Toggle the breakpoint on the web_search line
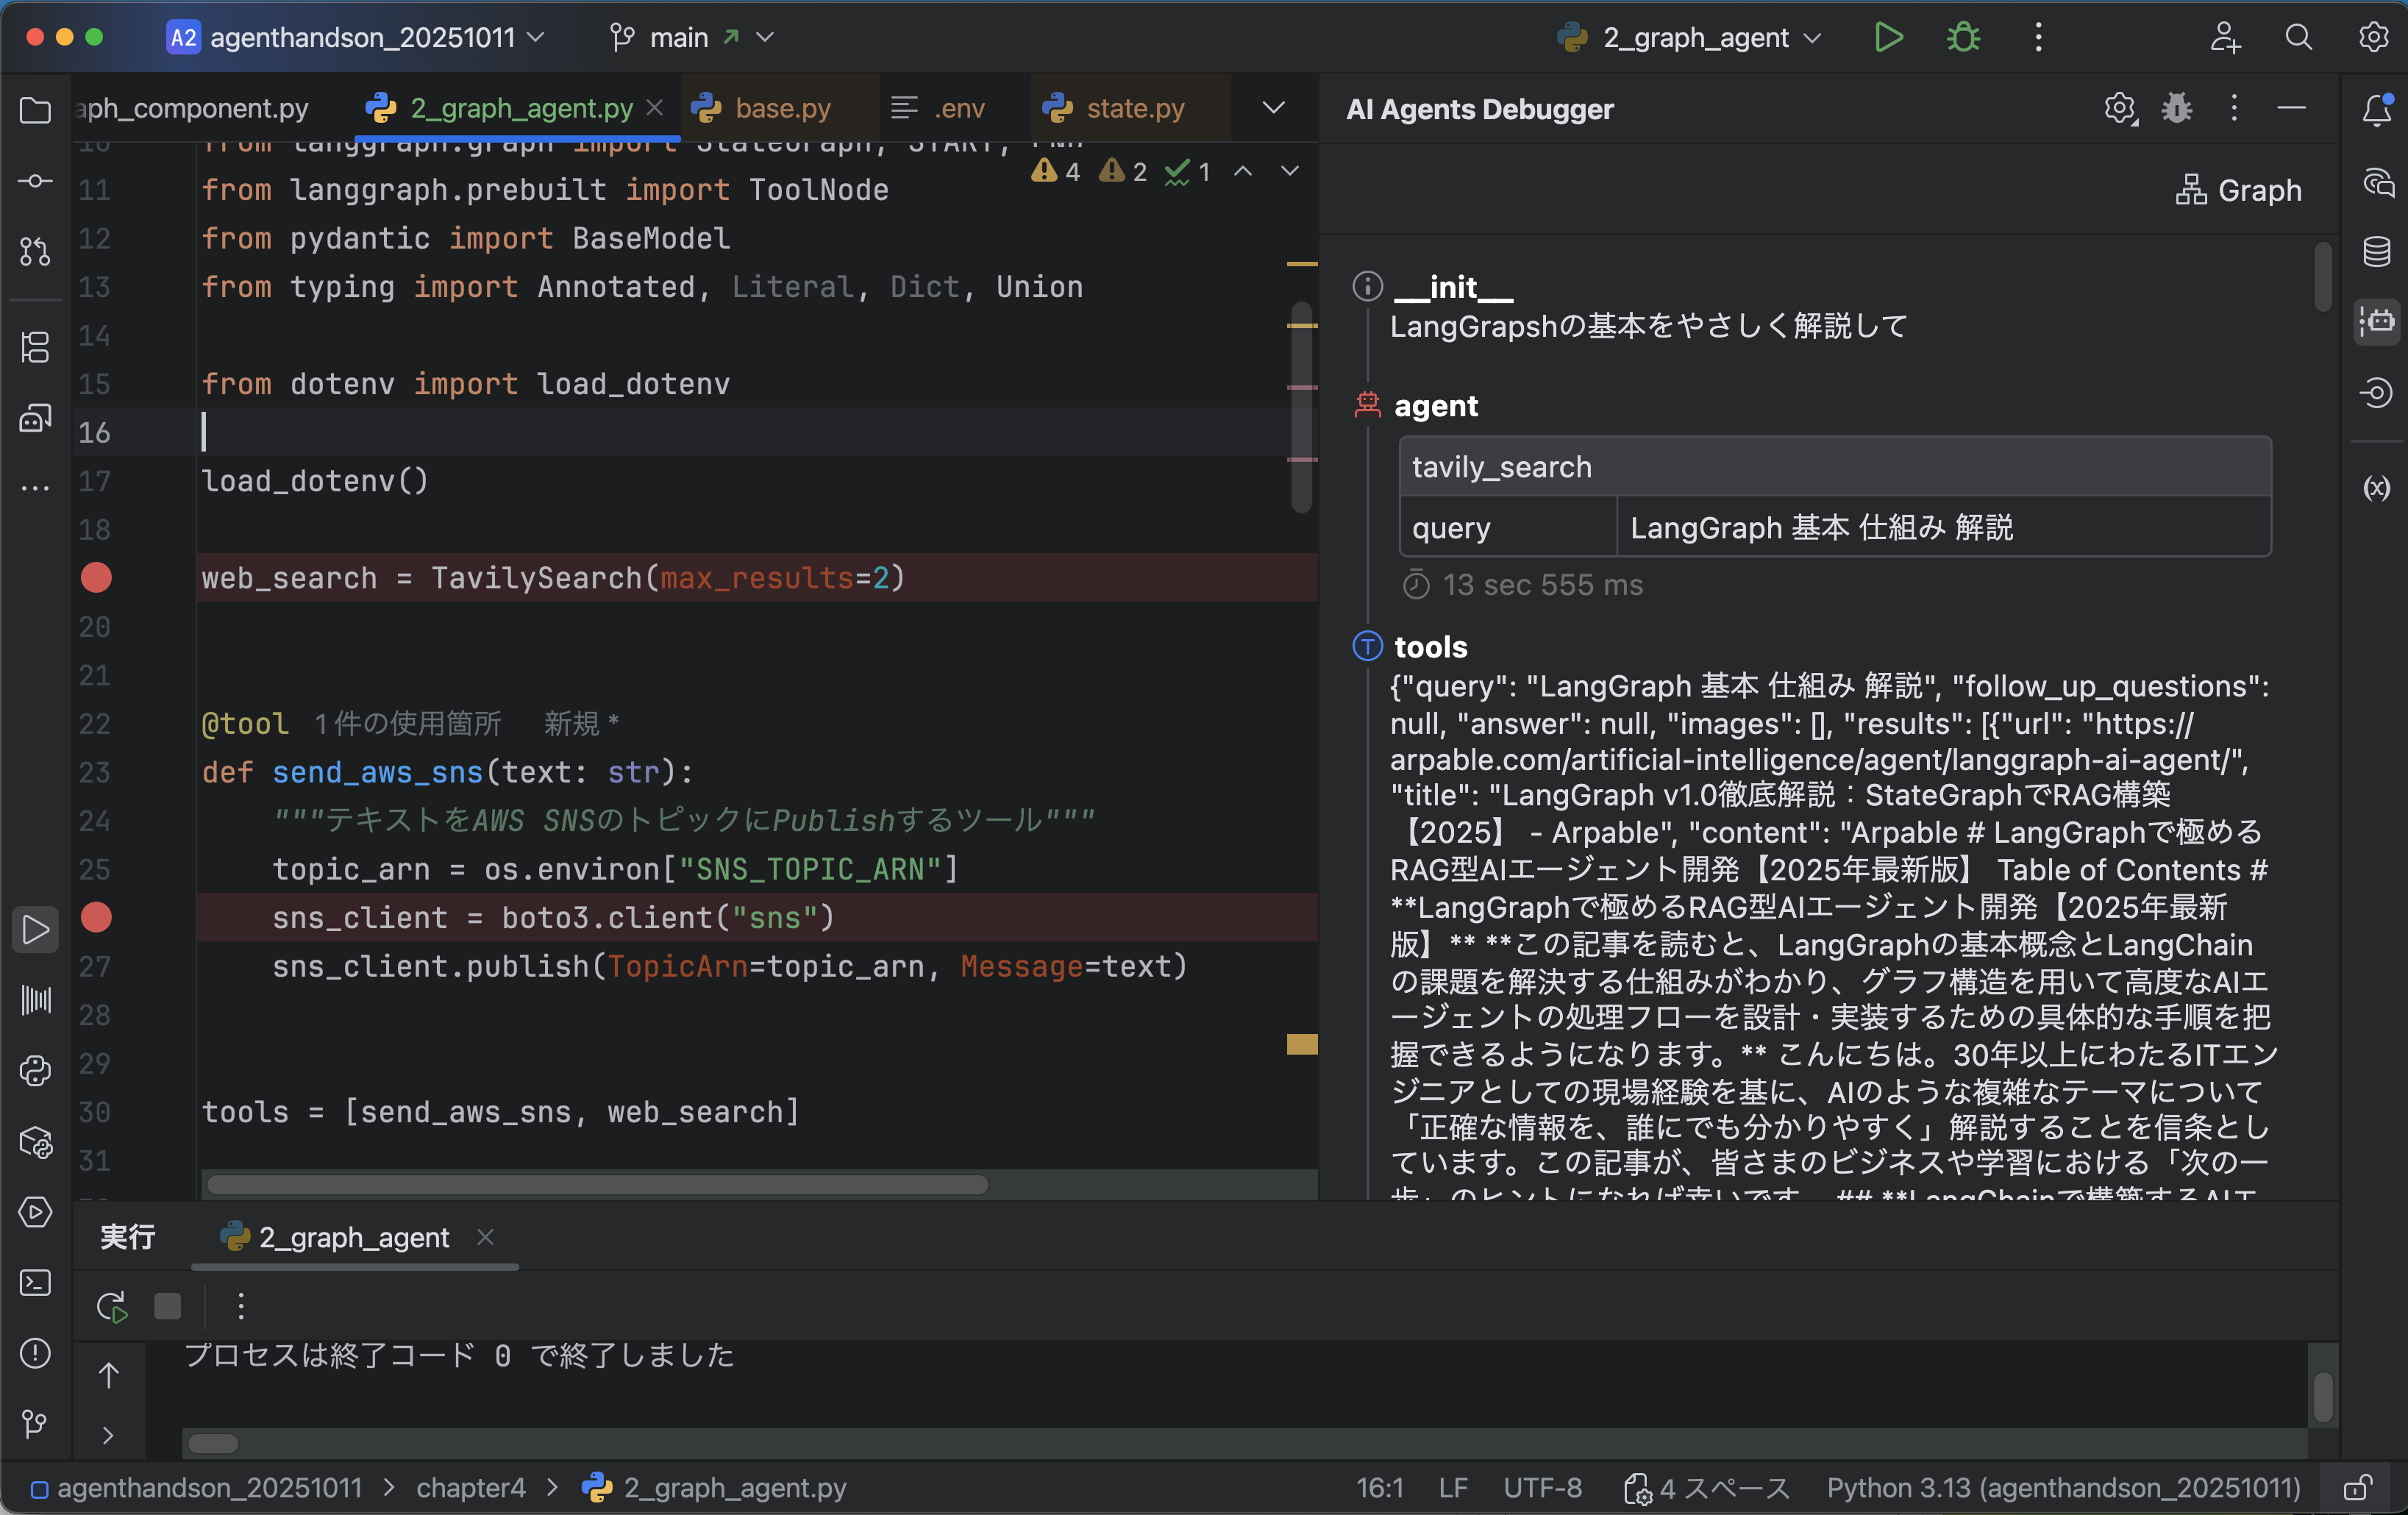 click(x=96, y=578)
